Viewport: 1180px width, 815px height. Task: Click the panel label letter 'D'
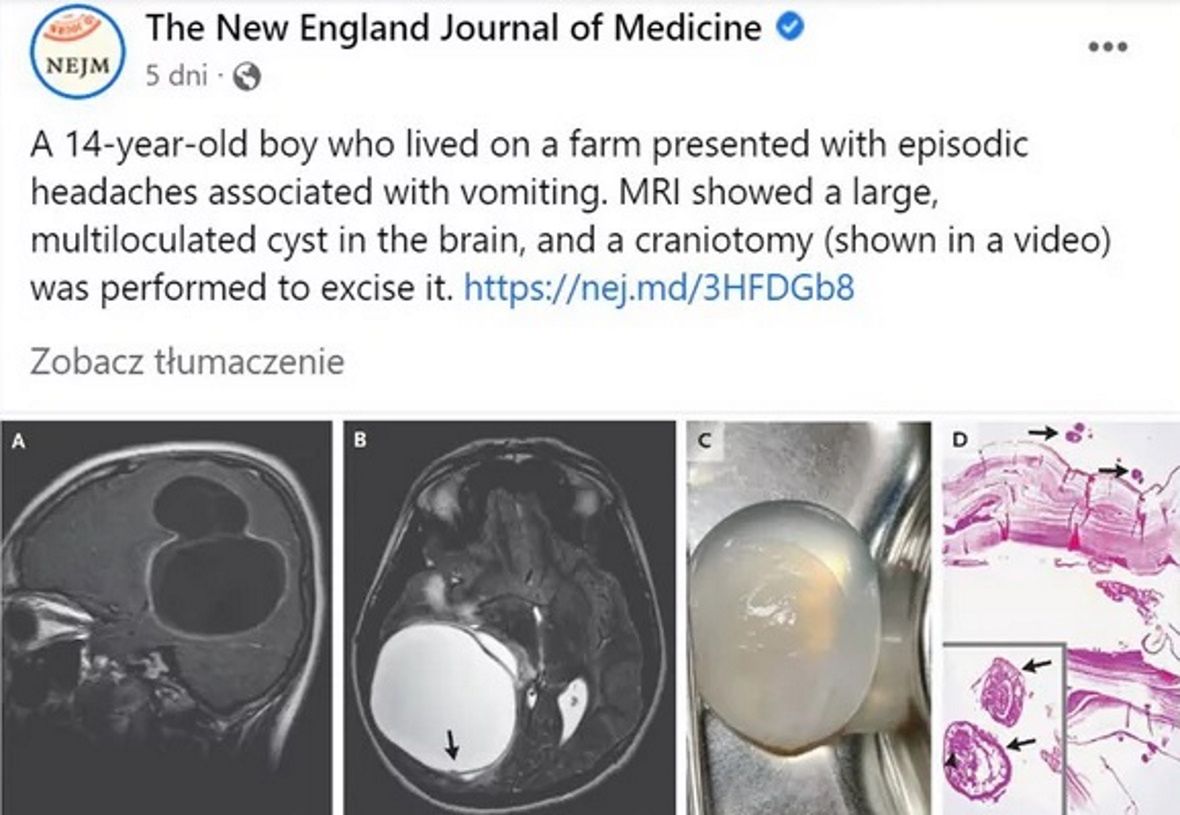click(961, 439)
